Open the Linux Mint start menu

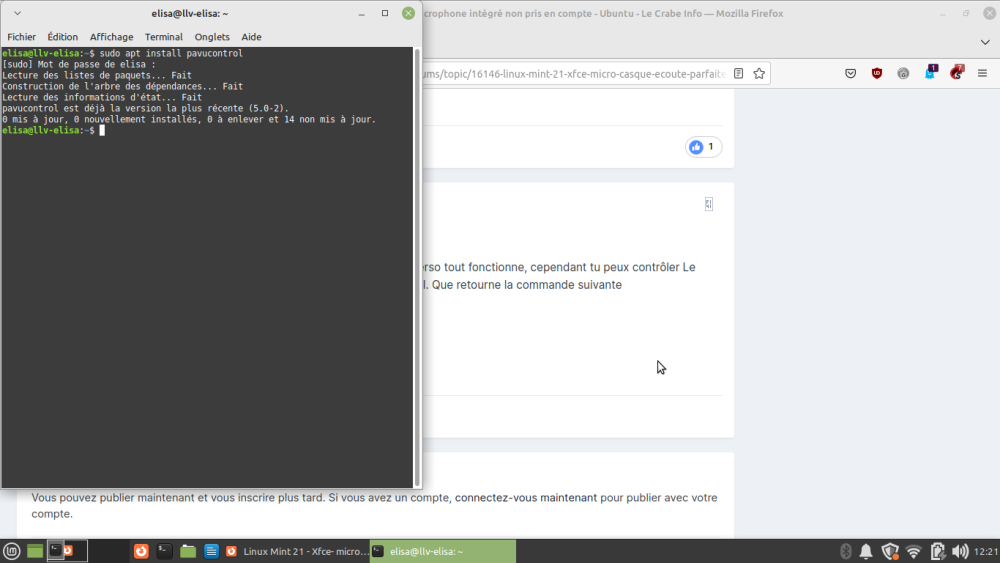tap(12, 551)
